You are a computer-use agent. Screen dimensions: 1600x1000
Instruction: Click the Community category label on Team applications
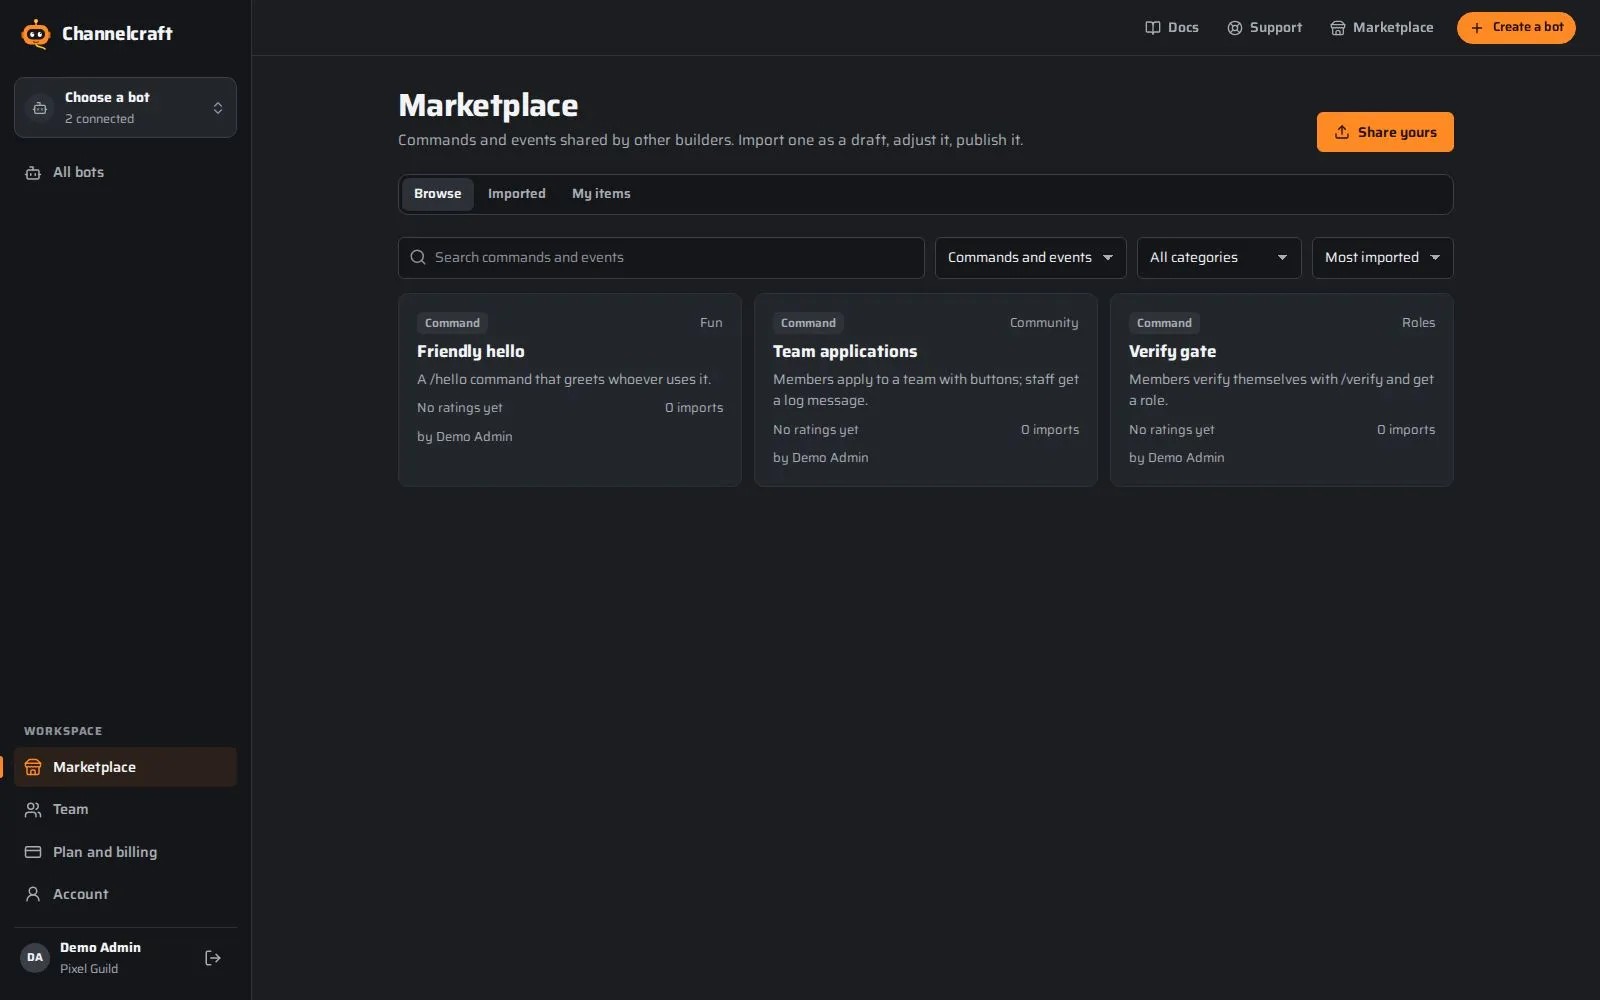1044,323
